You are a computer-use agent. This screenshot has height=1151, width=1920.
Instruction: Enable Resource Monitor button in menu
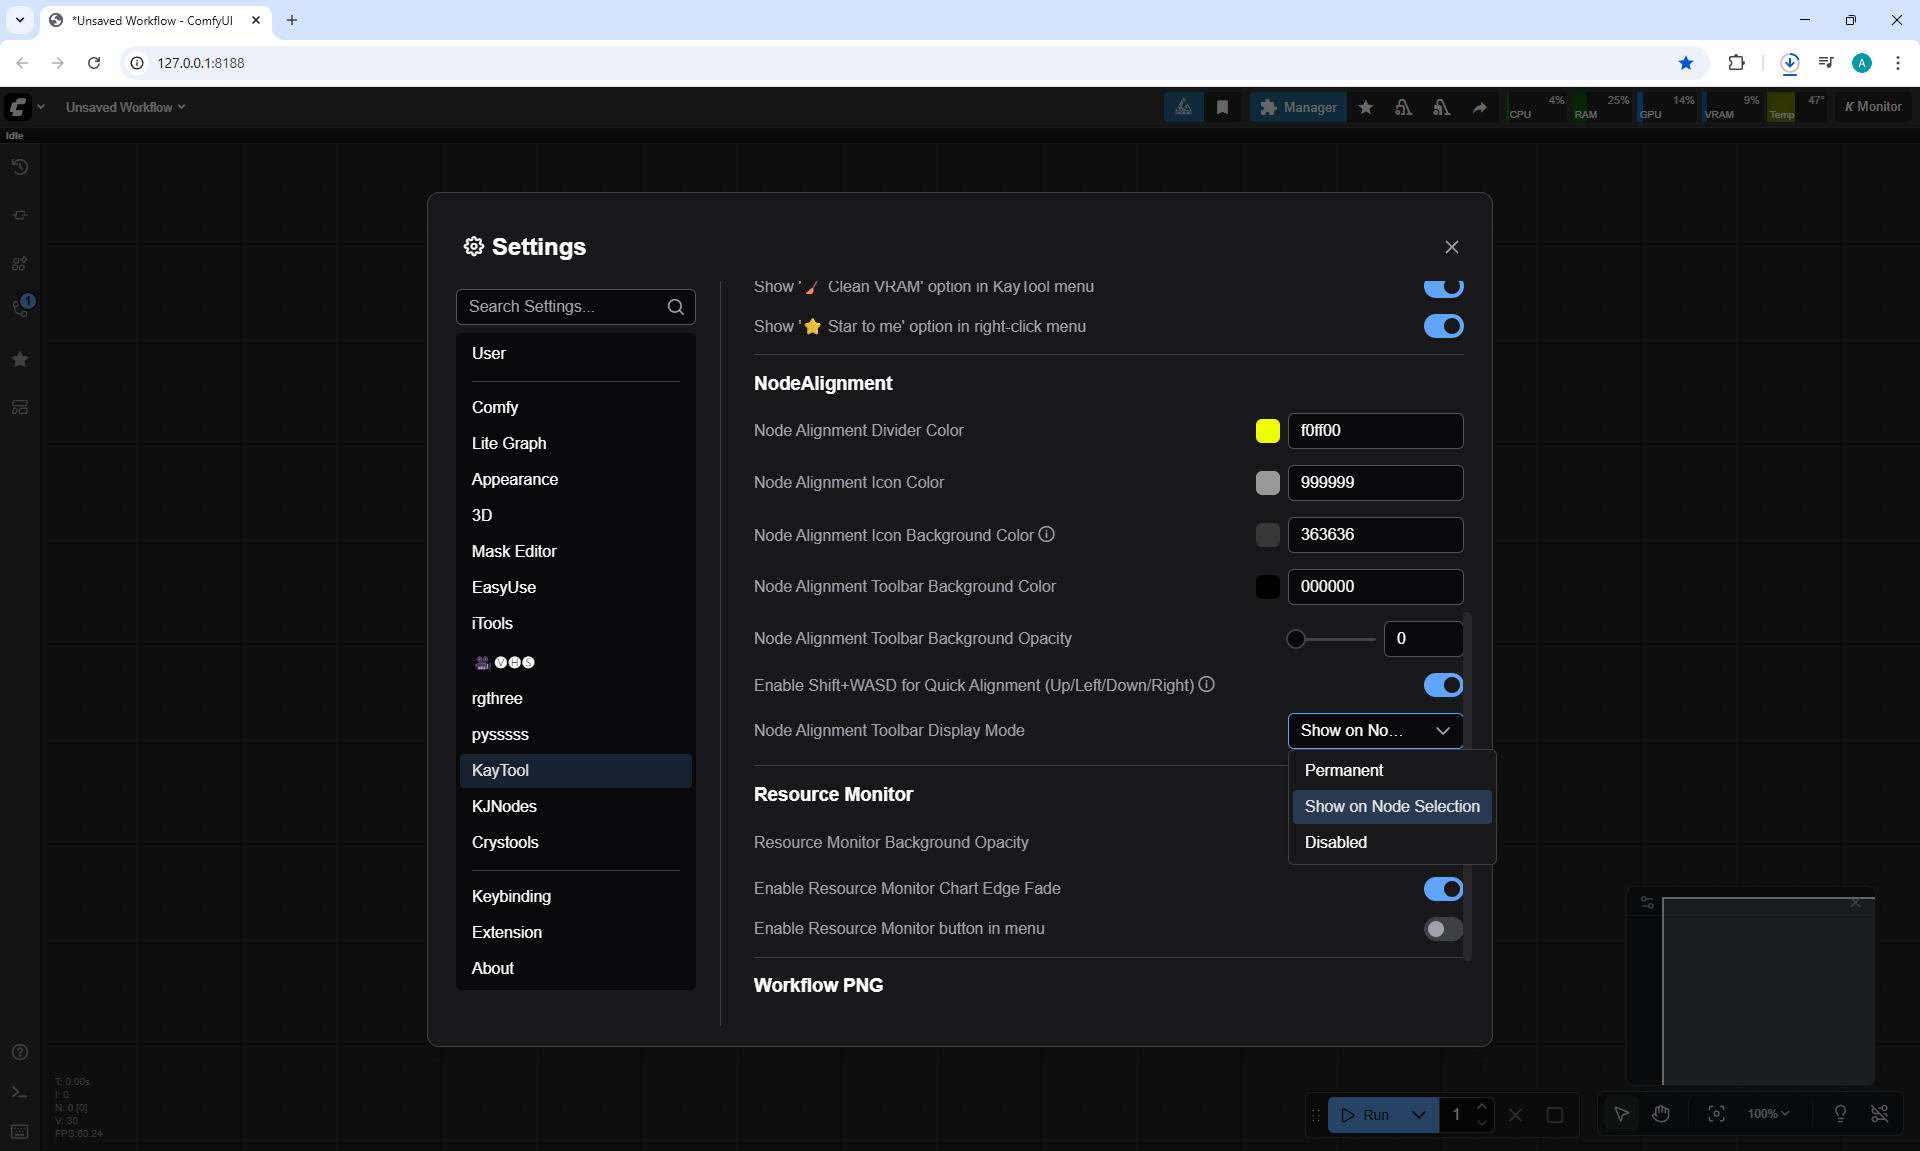pos(1443,929)
